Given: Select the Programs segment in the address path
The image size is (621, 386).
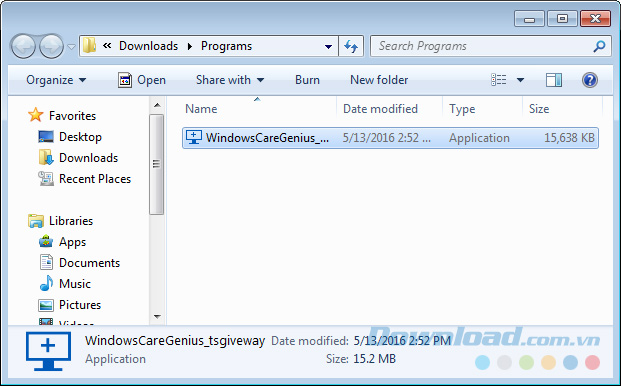Looking at the screenshot, I should coord(226,46).
